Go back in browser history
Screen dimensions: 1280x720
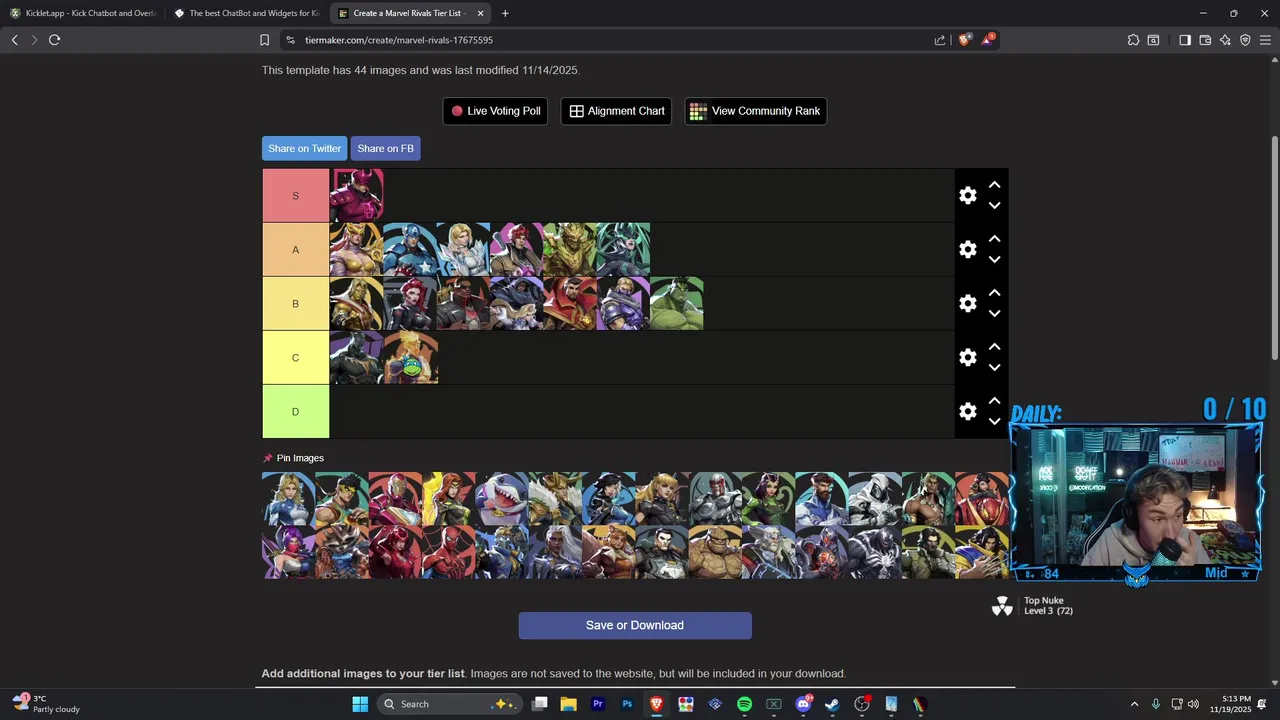coord(14,40)
